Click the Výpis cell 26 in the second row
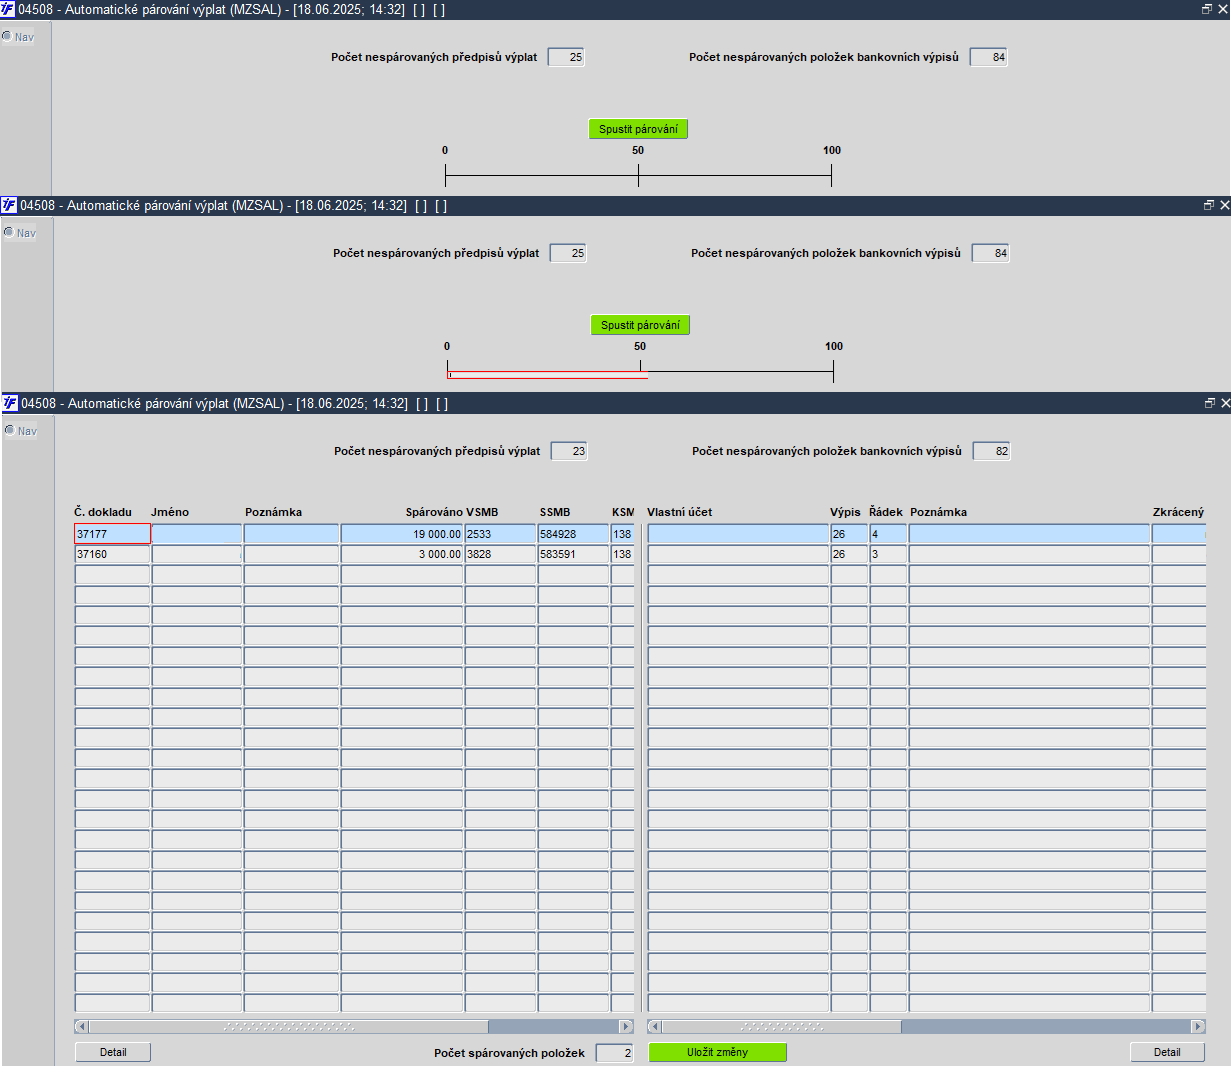This screenshot has height=1066, width=1231. point(849,554)
